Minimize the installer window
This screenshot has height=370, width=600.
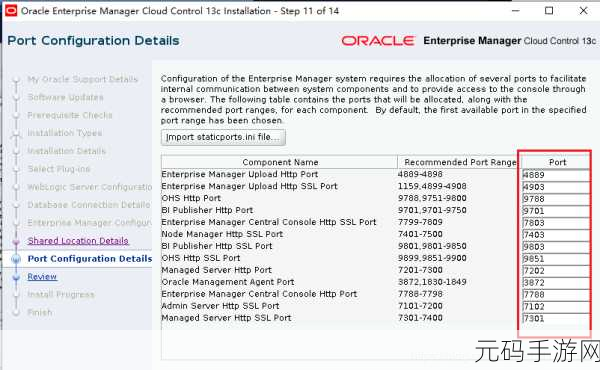[x=516, y=11]
